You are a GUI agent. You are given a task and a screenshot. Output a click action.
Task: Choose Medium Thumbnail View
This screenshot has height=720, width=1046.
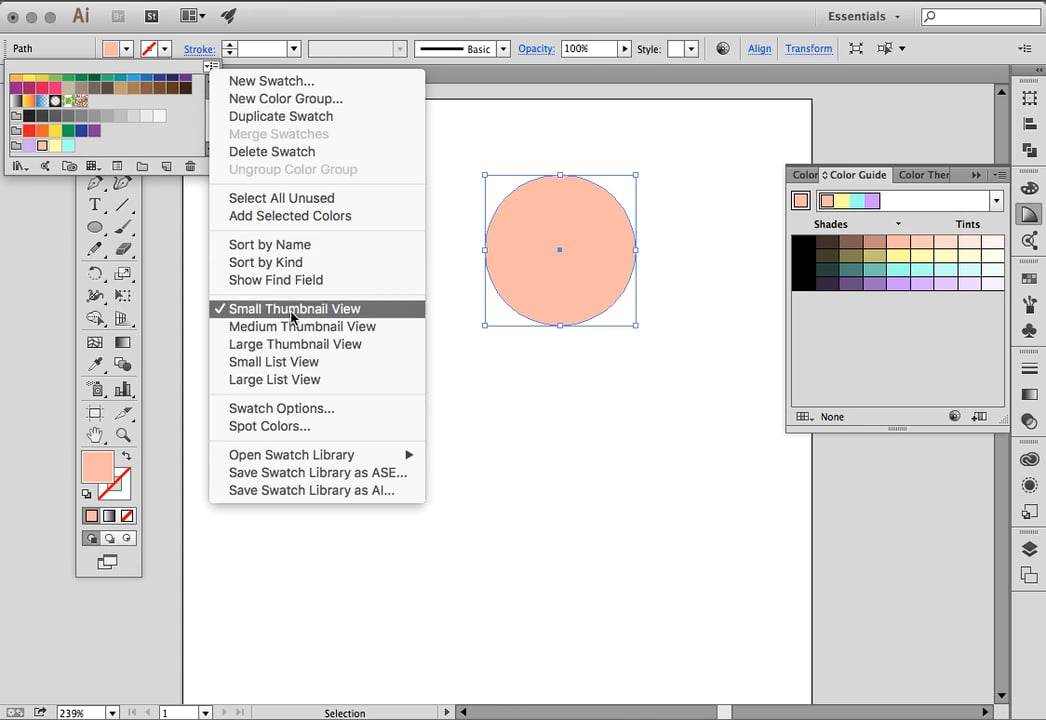317,326
